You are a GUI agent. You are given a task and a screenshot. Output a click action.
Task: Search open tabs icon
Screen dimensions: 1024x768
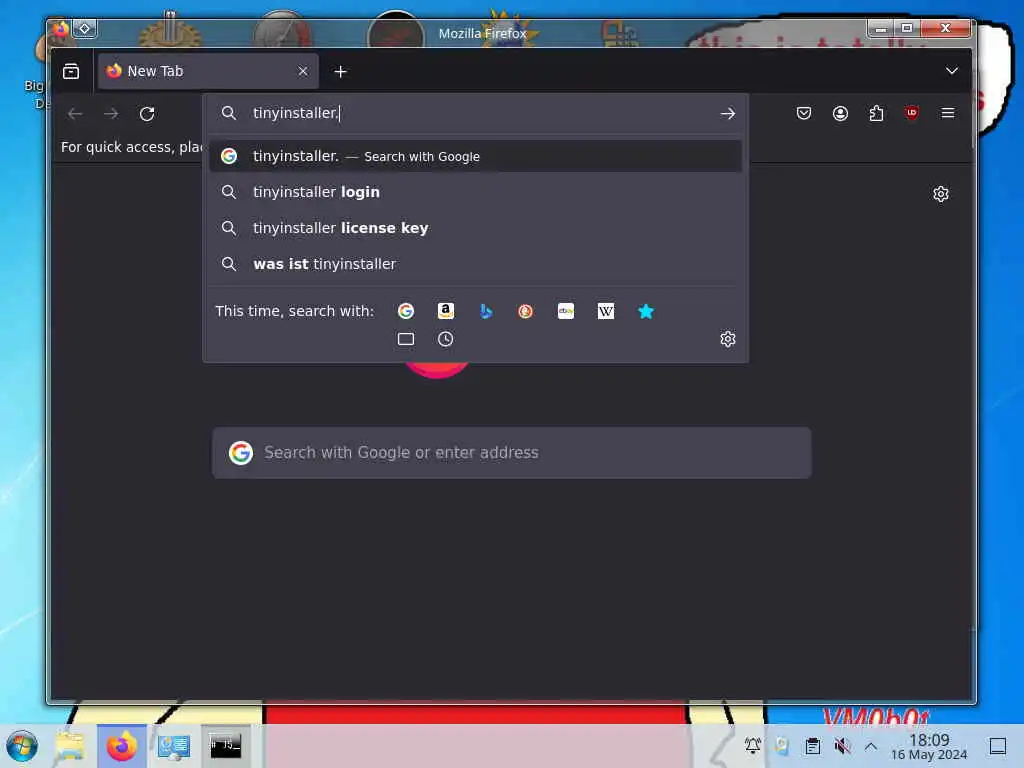click(x=406, y=339)
